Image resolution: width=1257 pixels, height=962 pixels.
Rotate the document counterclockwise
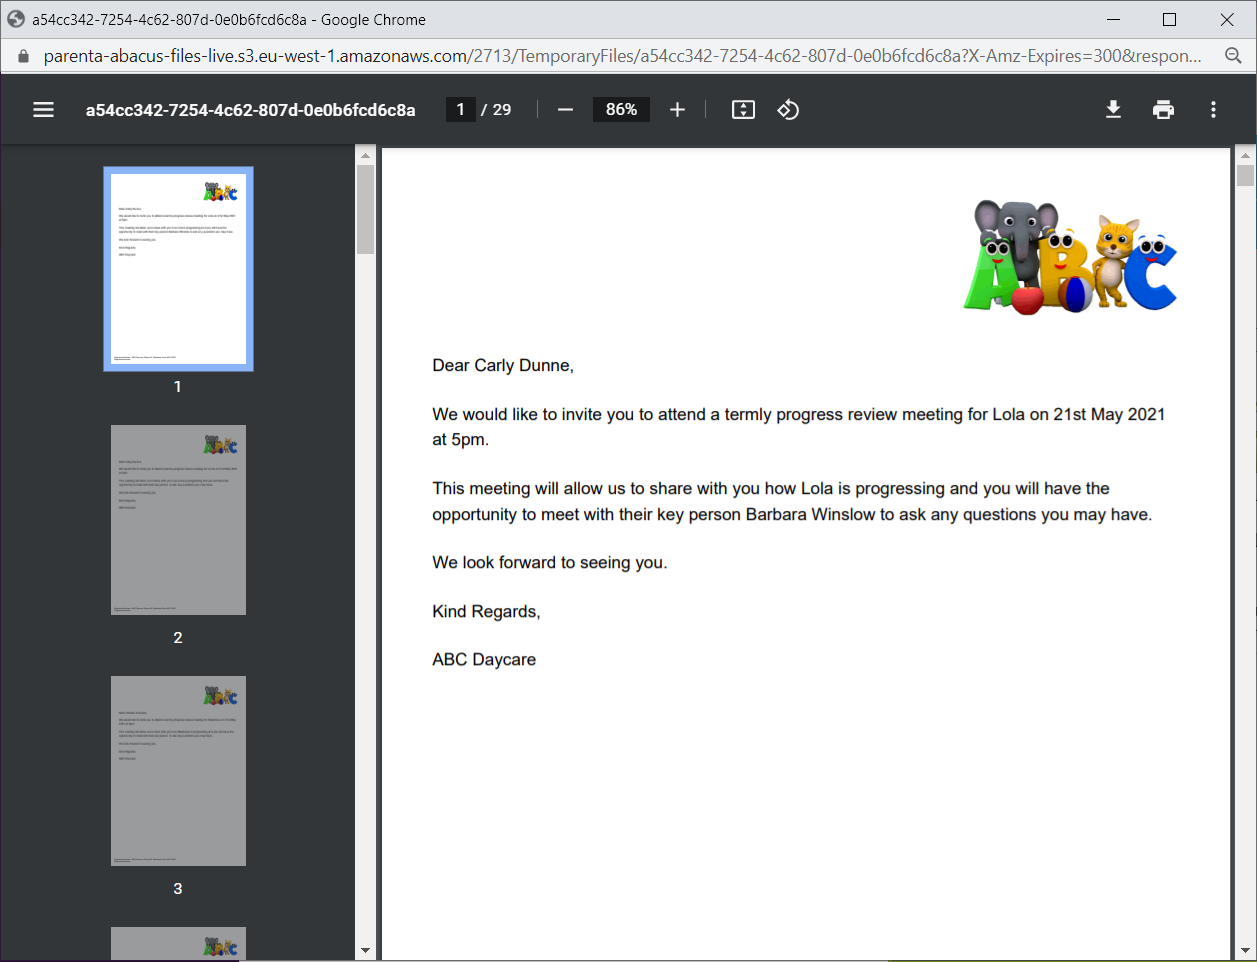point(788,110)
